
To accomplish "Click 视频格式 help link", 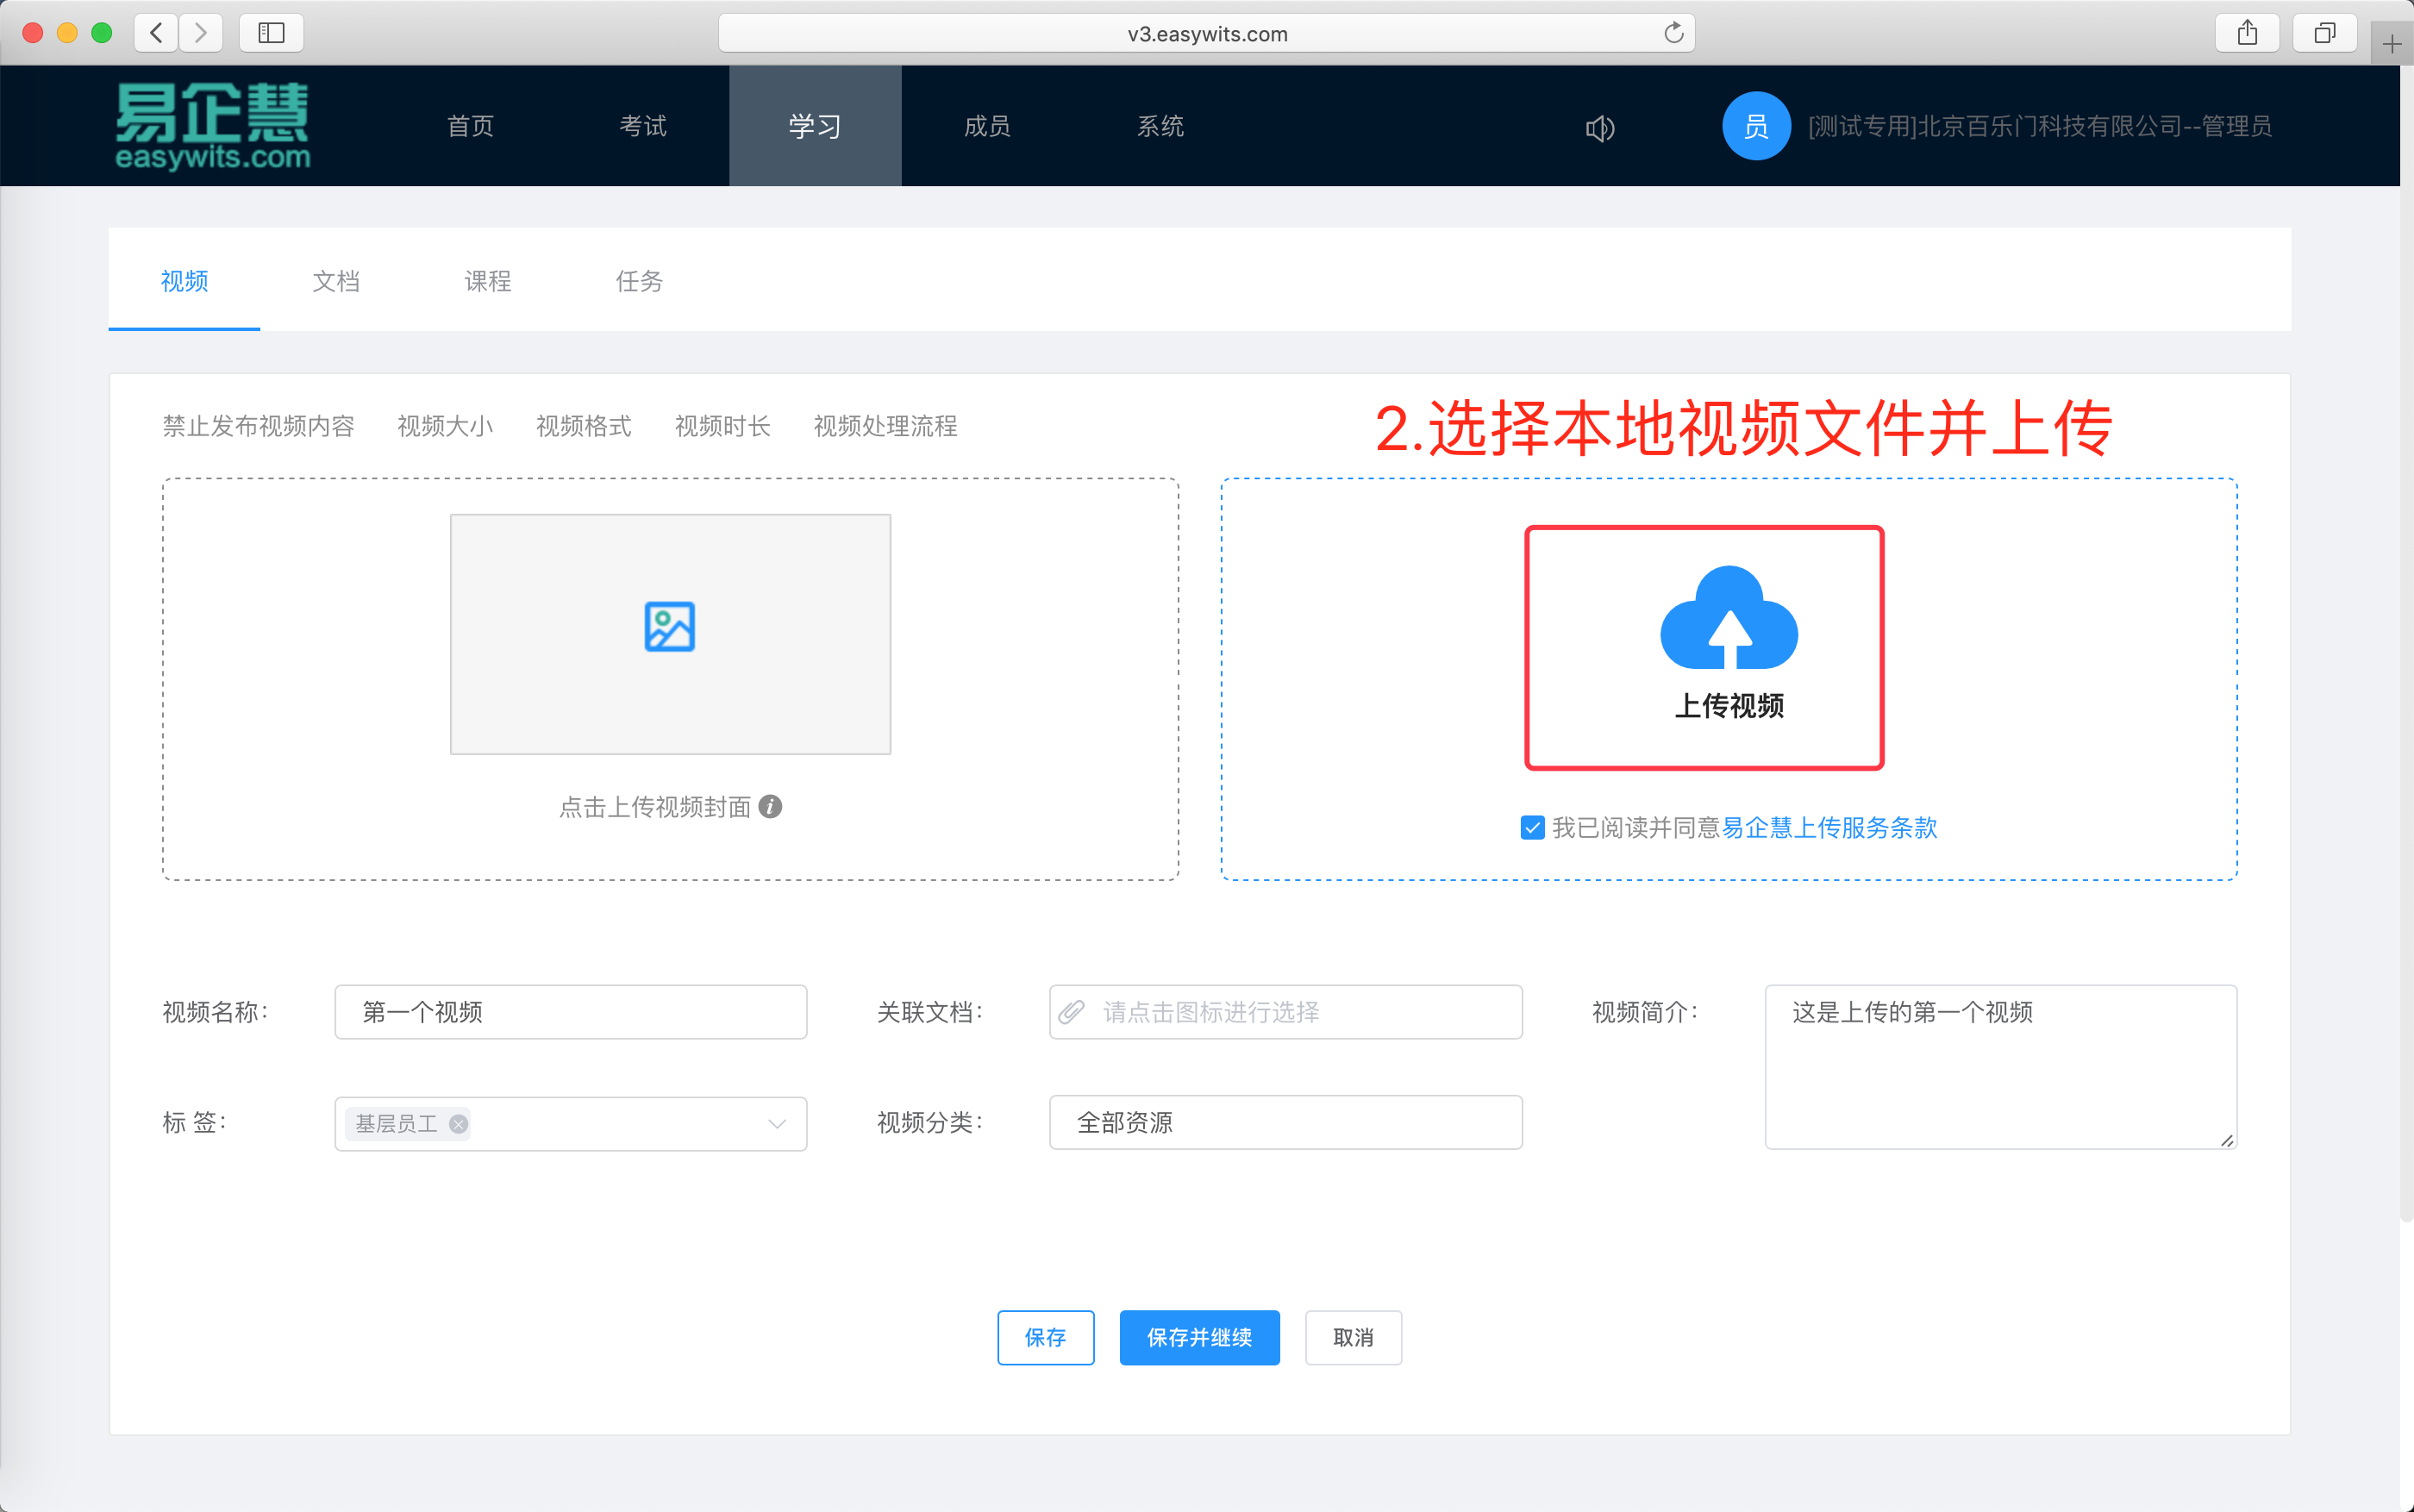I will pyautogui.click(x=584, y=426).
